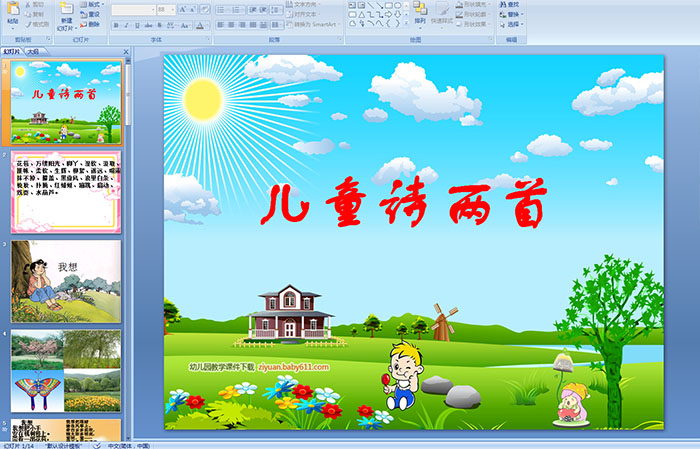Click the Copy (复制) button
700x449 pixels.
[x=35, y=14]
